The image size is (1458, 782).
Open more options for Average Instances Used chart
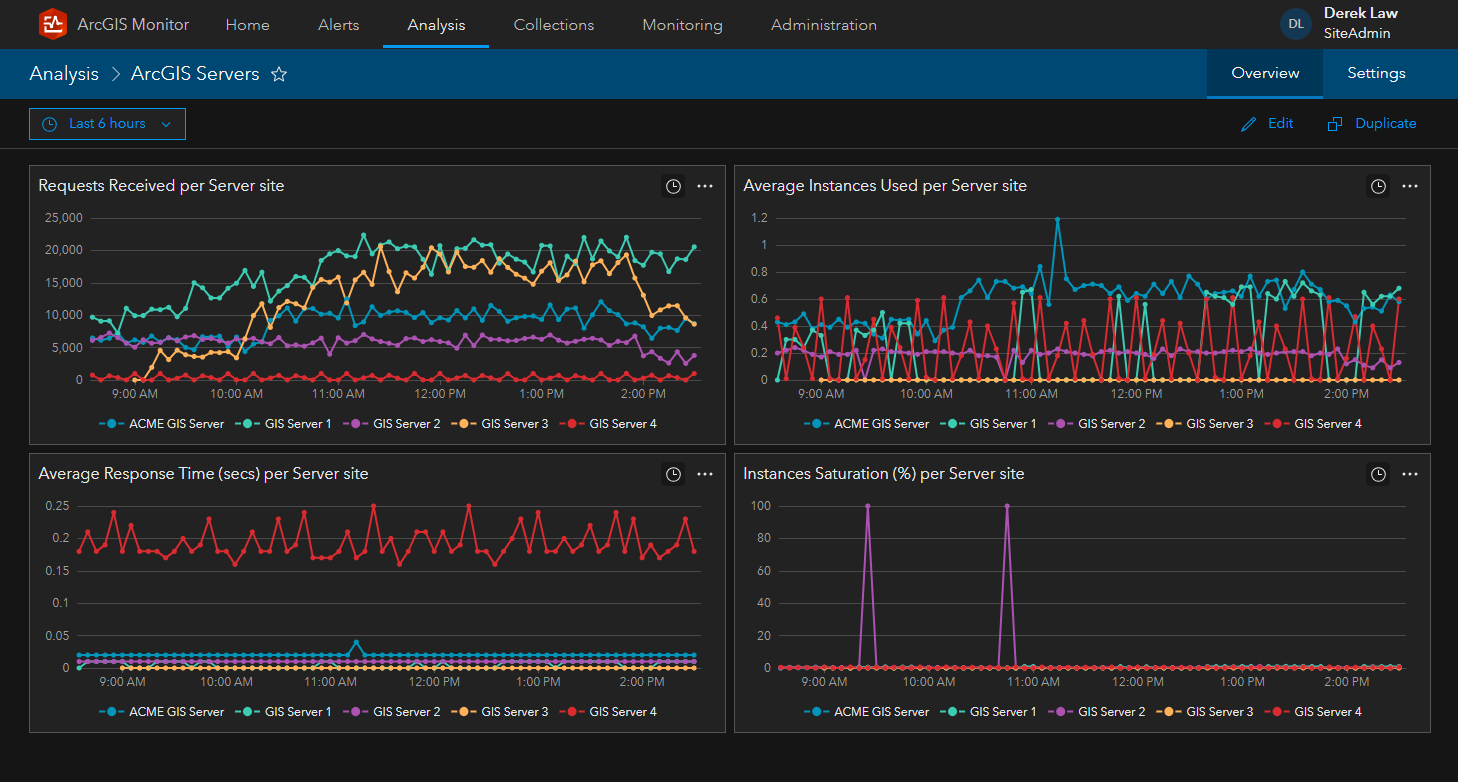1410,186
